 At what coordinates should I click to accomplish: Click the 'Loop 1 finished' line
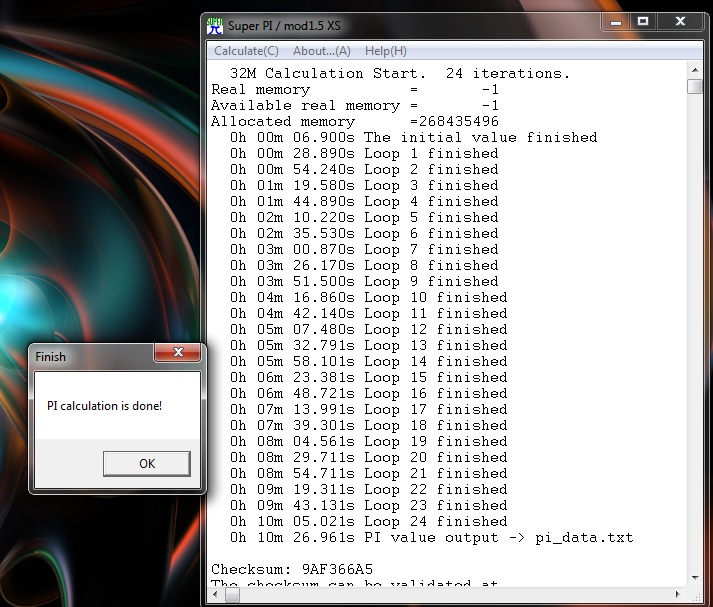(364, 153)
